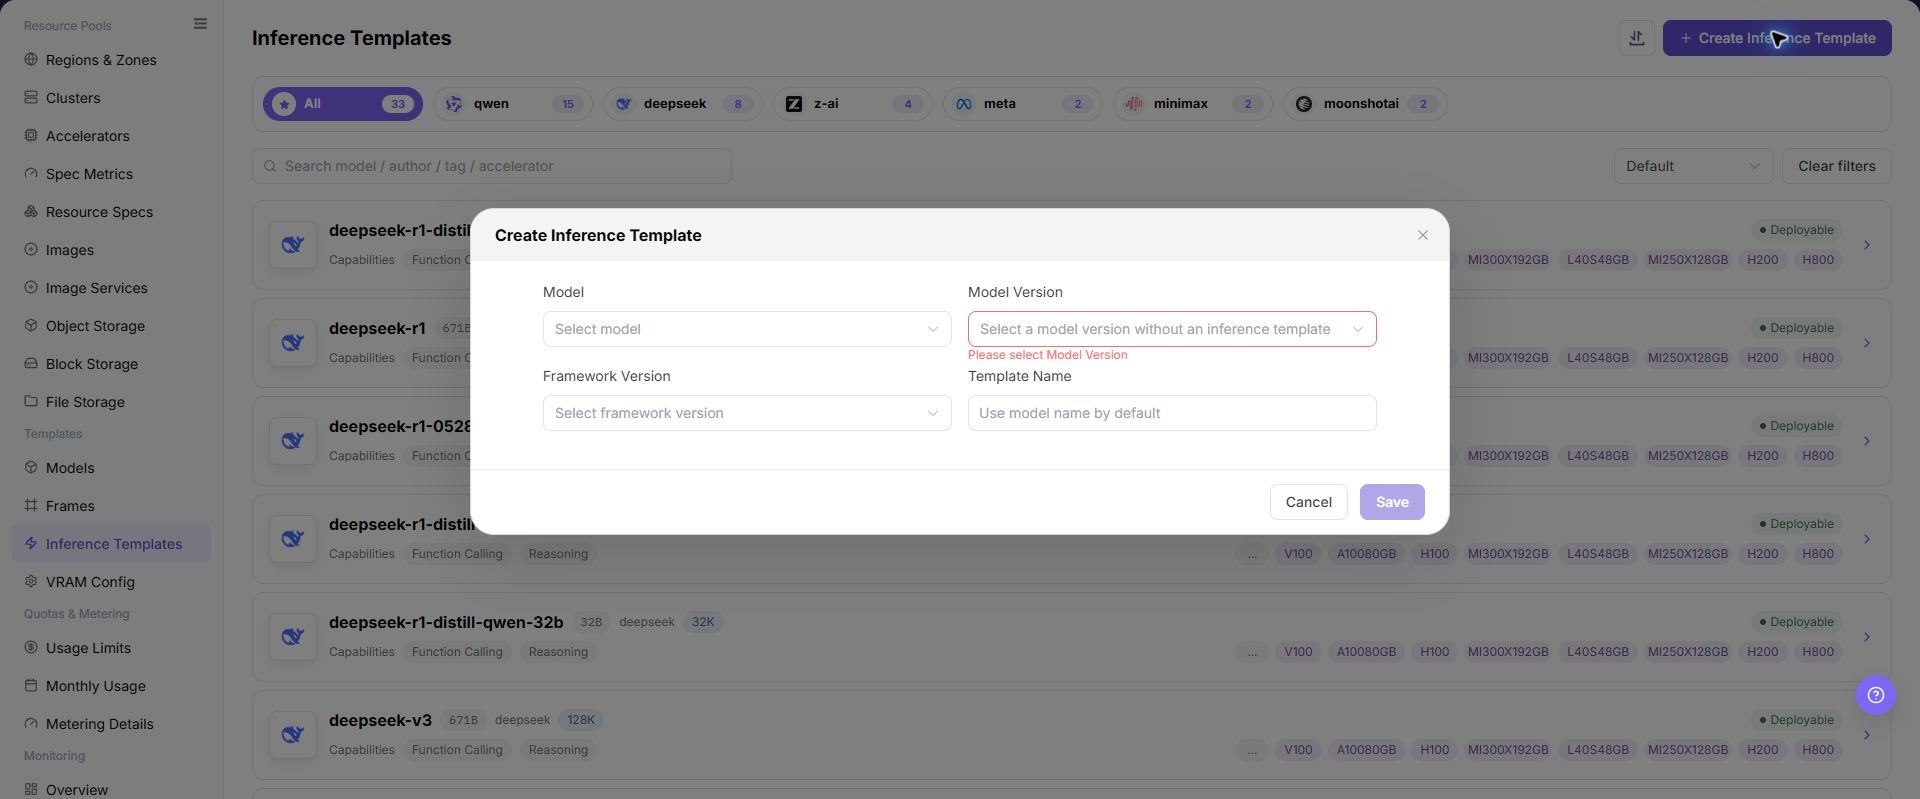Screen dimensions: 1920x799
Task: Click the deepseek-r1-distill-qwen-32b model logo
Action: [293, 637]
